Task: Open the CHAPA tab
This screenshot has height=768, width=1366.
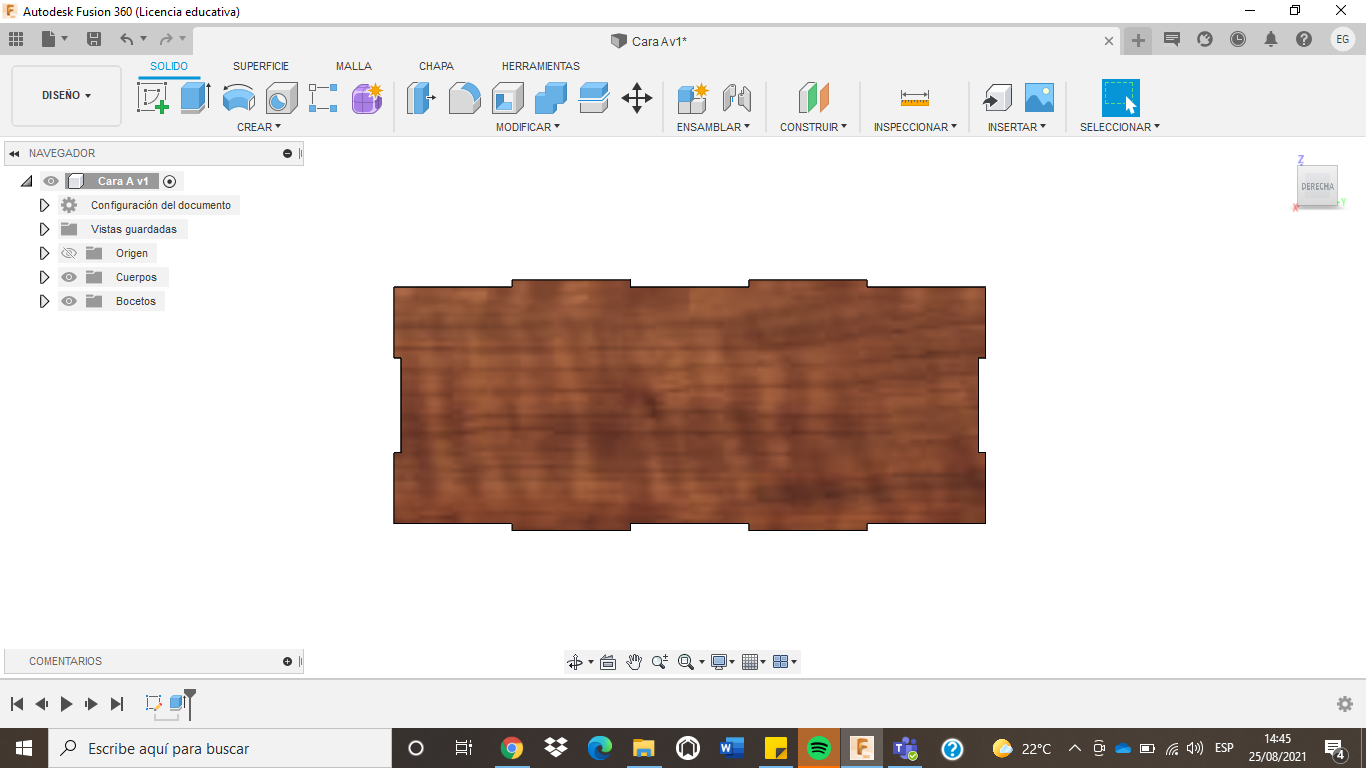Action: click(x=436, y=66)
